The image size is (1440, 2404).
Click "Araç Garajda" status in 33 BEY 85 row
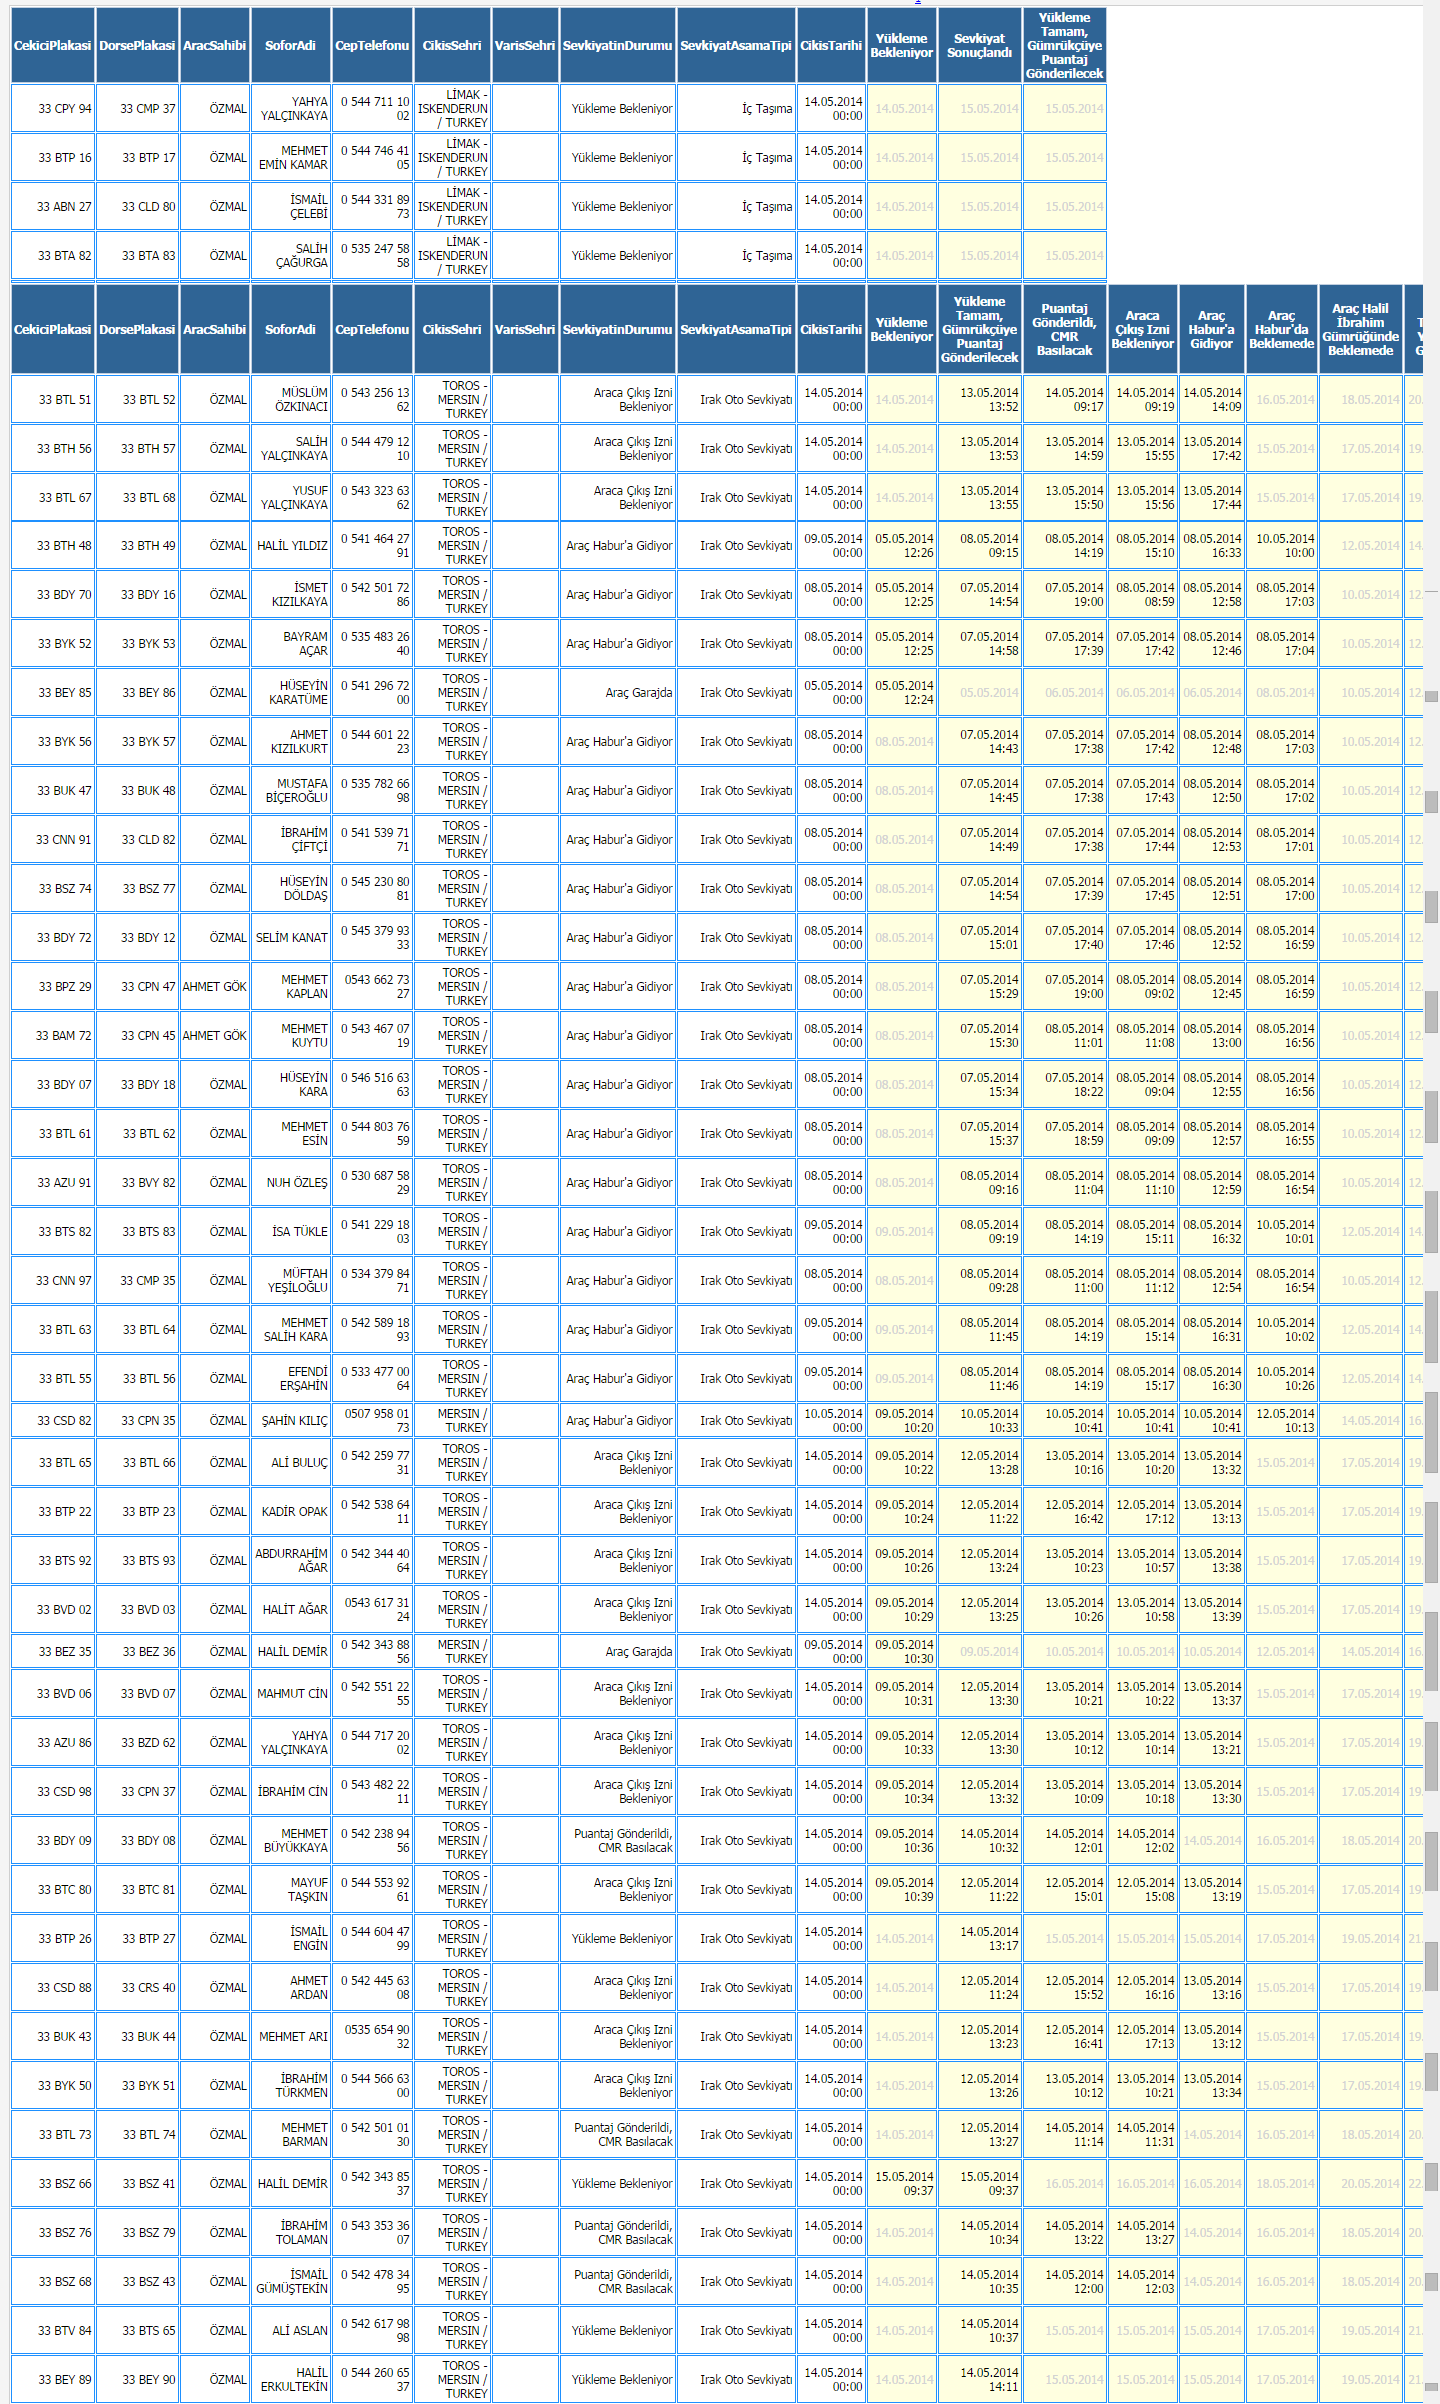618,692
